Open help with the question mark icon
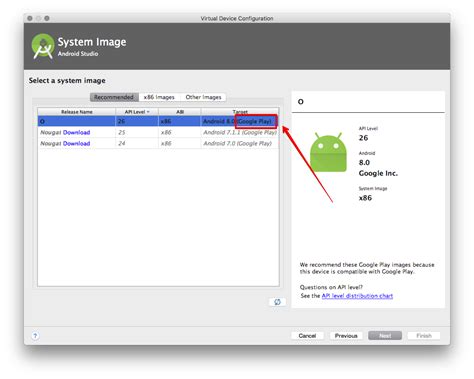The height and width of the screenshot is (379, 474). [35, 336]
